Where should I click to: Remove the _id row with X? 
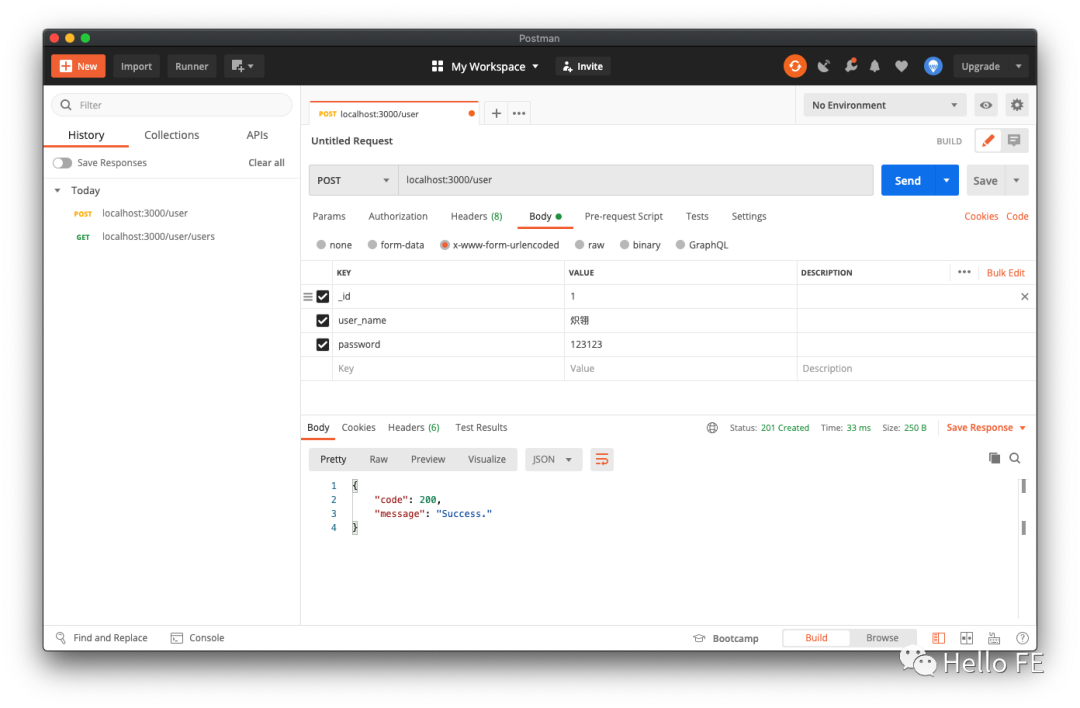(1024, 296)
